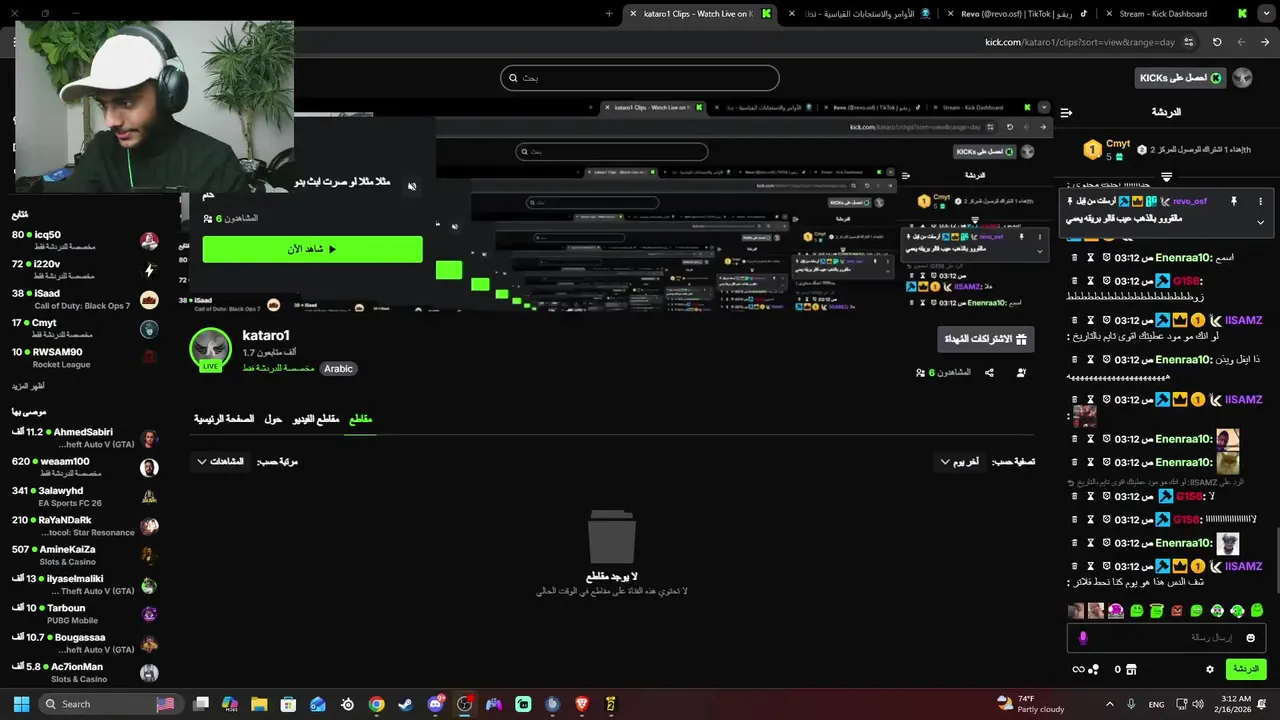This screenshot has width=1280, height=720.
Task: Open i220v channel in sidebar
Action: click(85, 269)
